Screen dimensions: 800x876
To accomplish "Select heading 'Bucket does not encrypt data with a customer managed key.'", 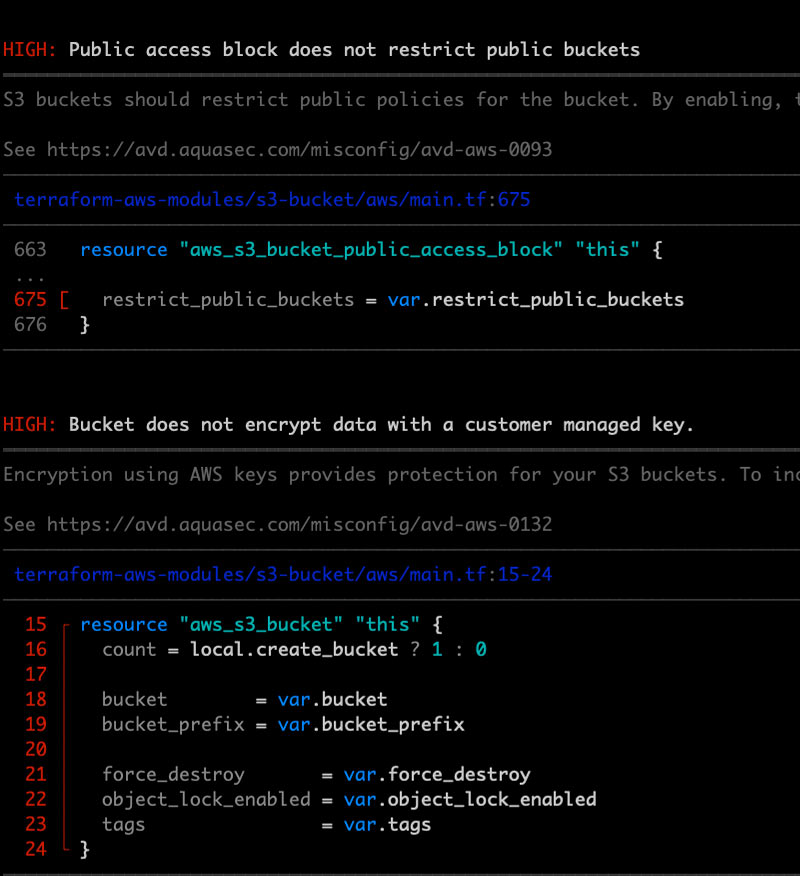I will point(381,425).
